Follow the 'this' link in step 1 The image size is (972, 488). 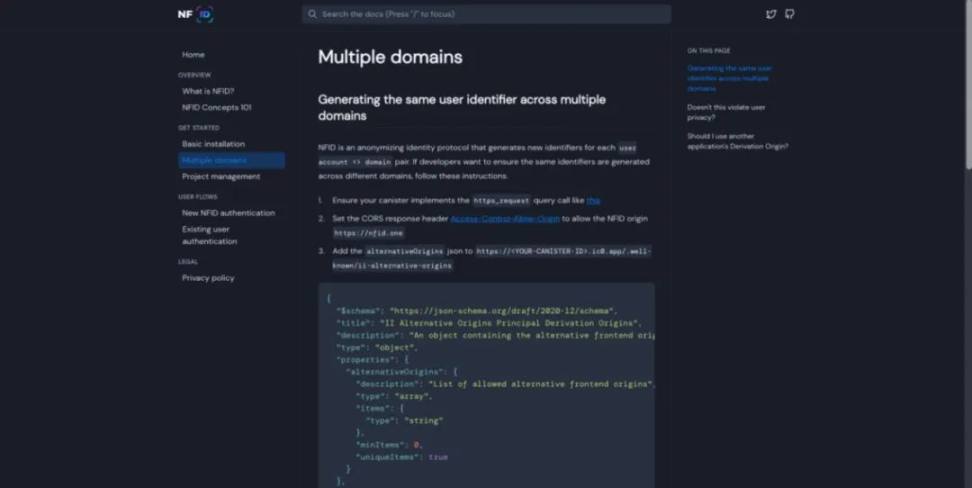point(593,200)
